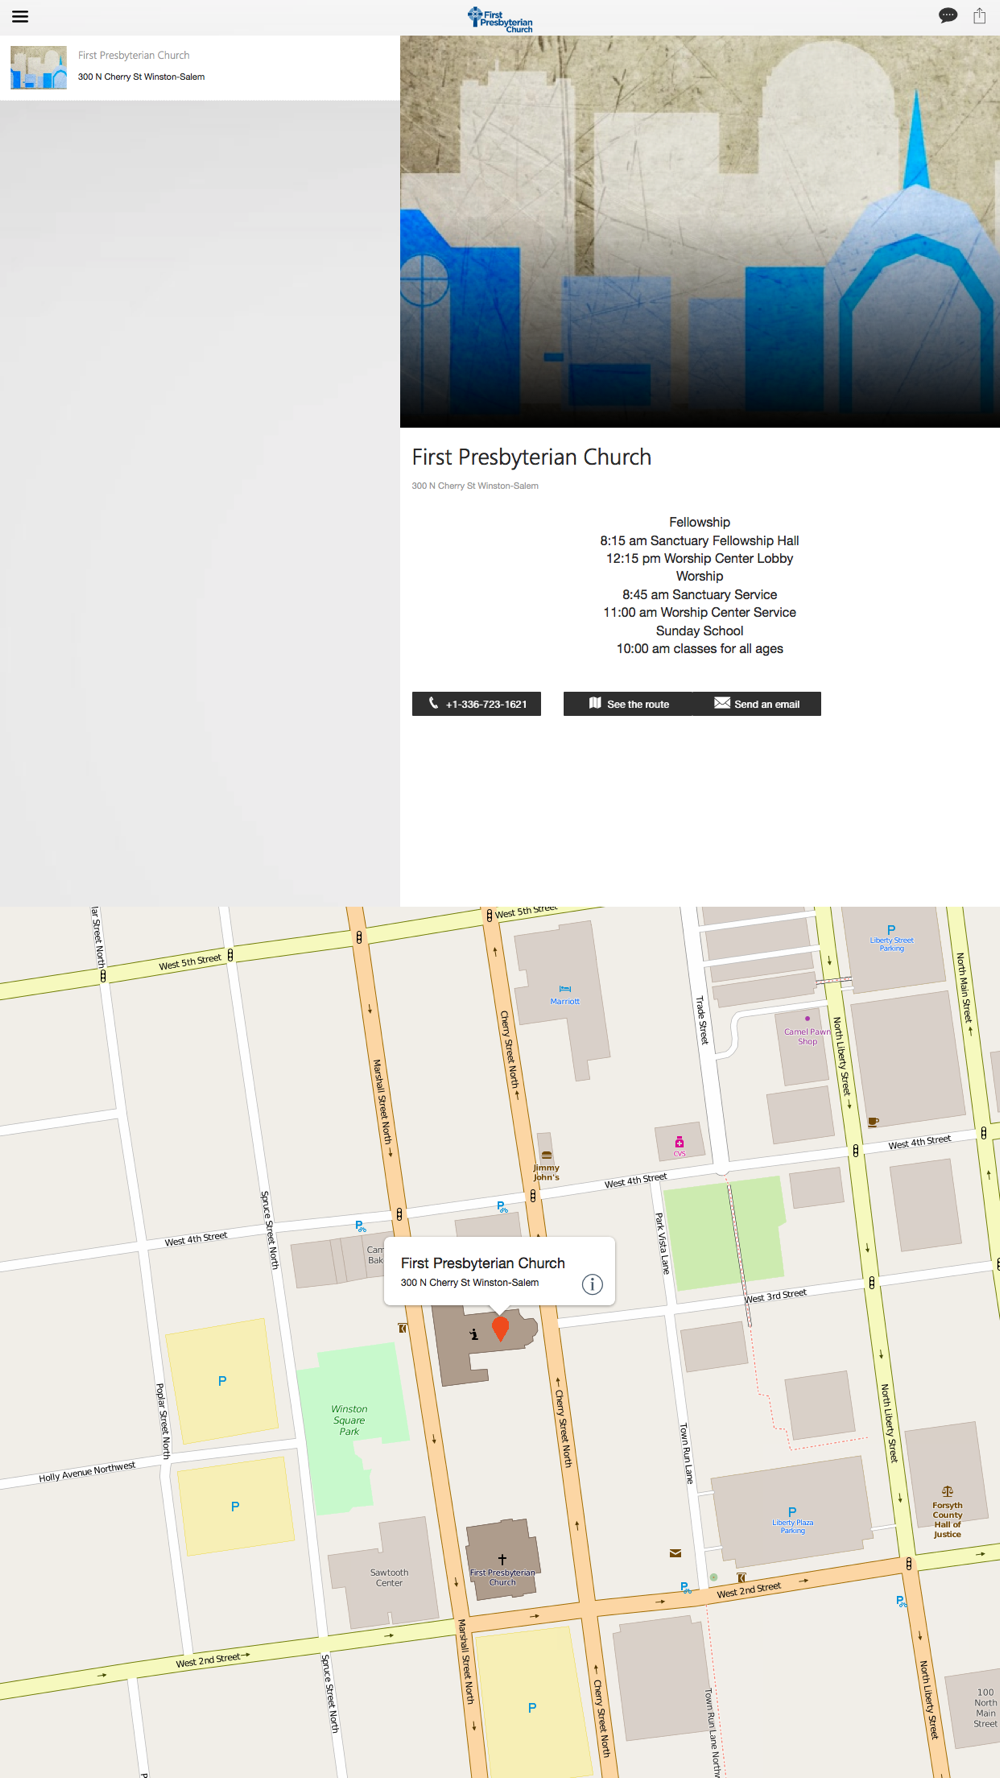The height and width of the screenshot is (1778, 1000).
Task: Click the Send an email button
Action: 757,704
